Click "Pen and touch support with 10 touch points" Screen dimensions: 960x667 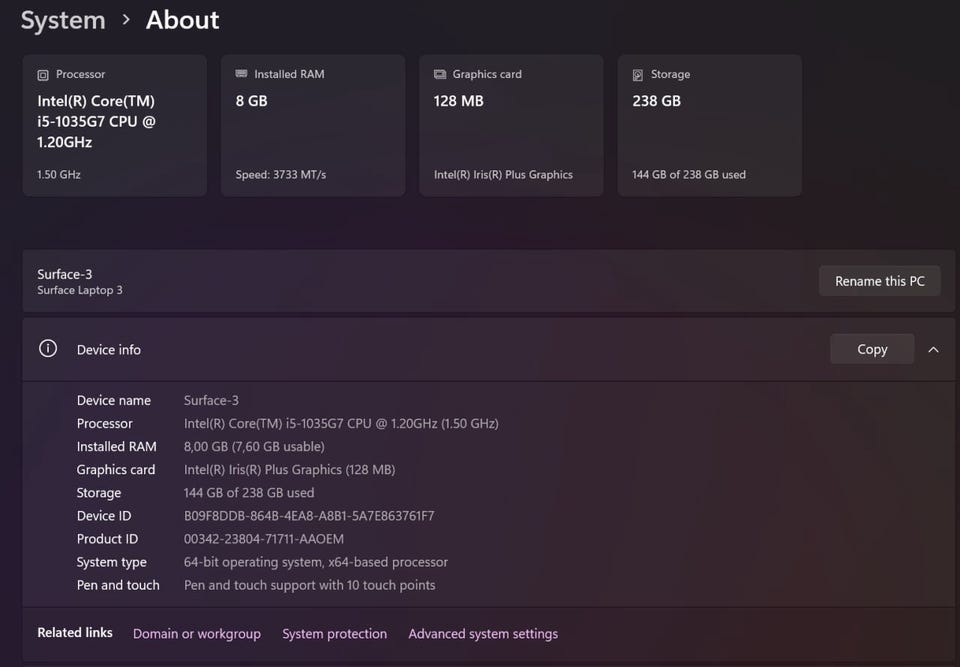coord(310,586)
